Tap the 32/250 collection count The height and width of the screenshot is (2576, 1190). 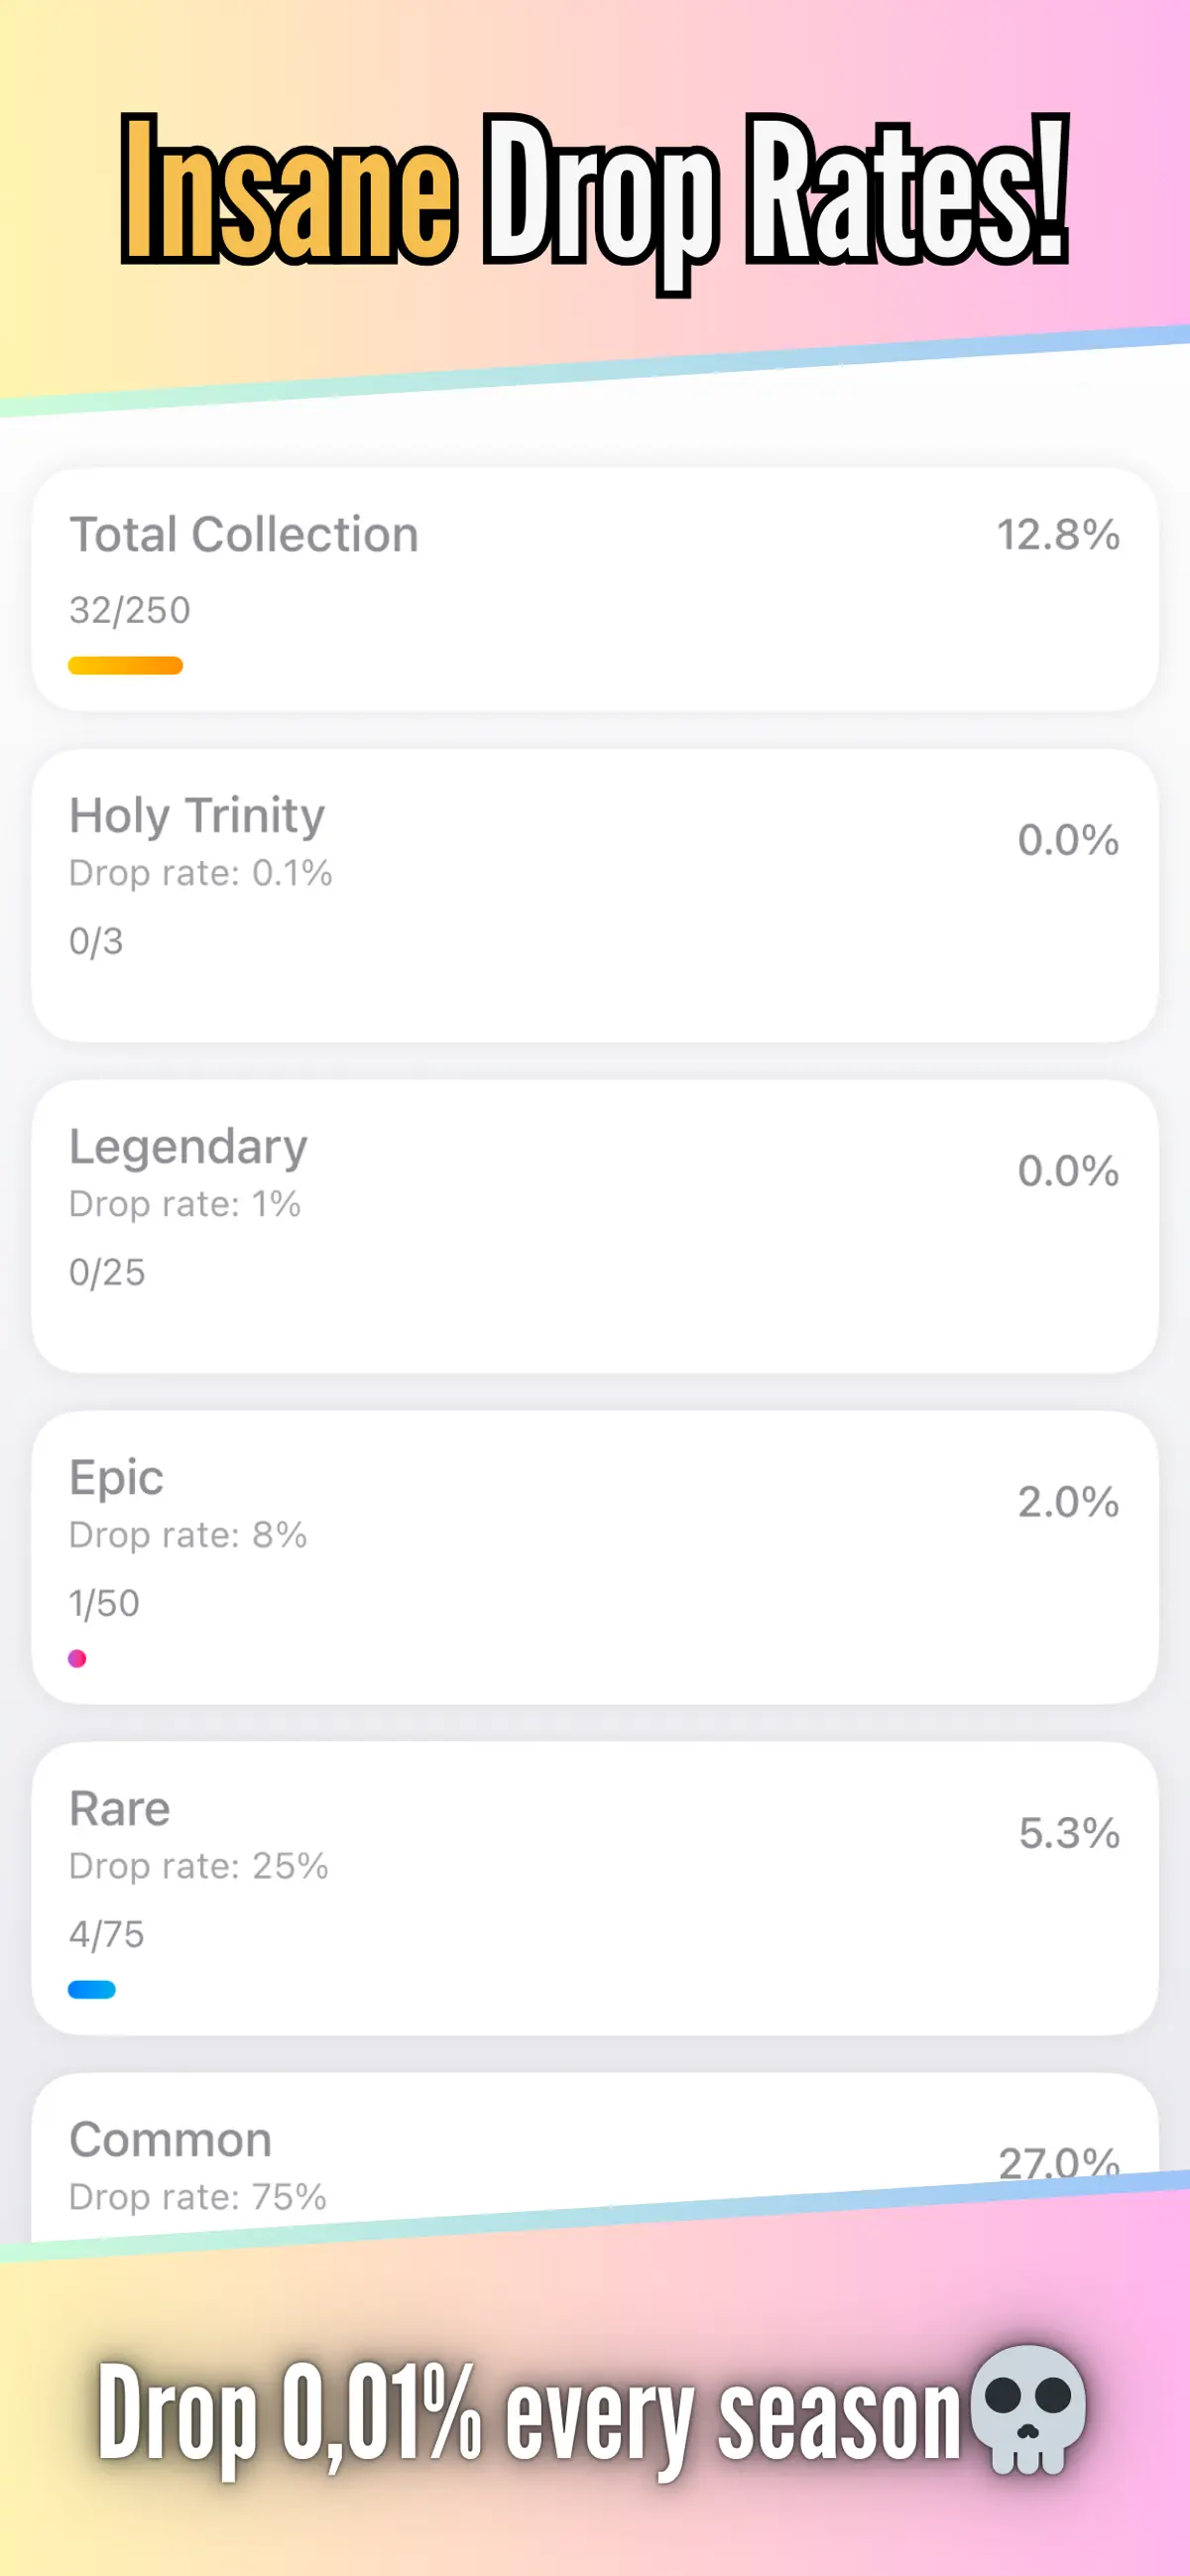(129, 610)
